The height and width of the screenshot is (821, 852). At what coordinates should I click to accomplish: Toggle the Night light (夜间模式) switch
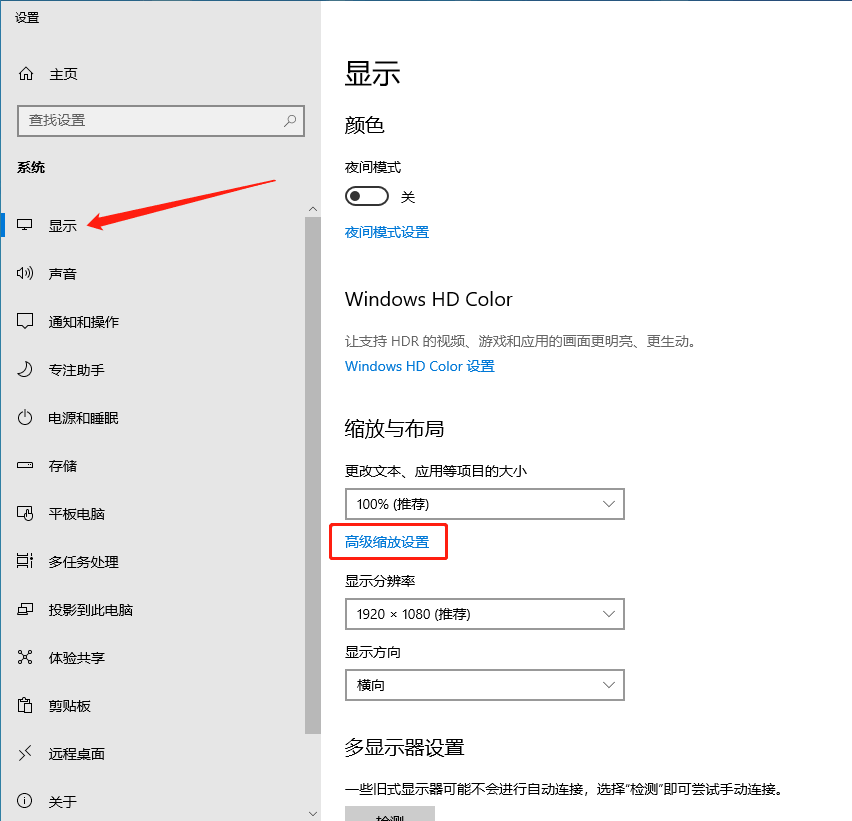[x=366, y=196]
